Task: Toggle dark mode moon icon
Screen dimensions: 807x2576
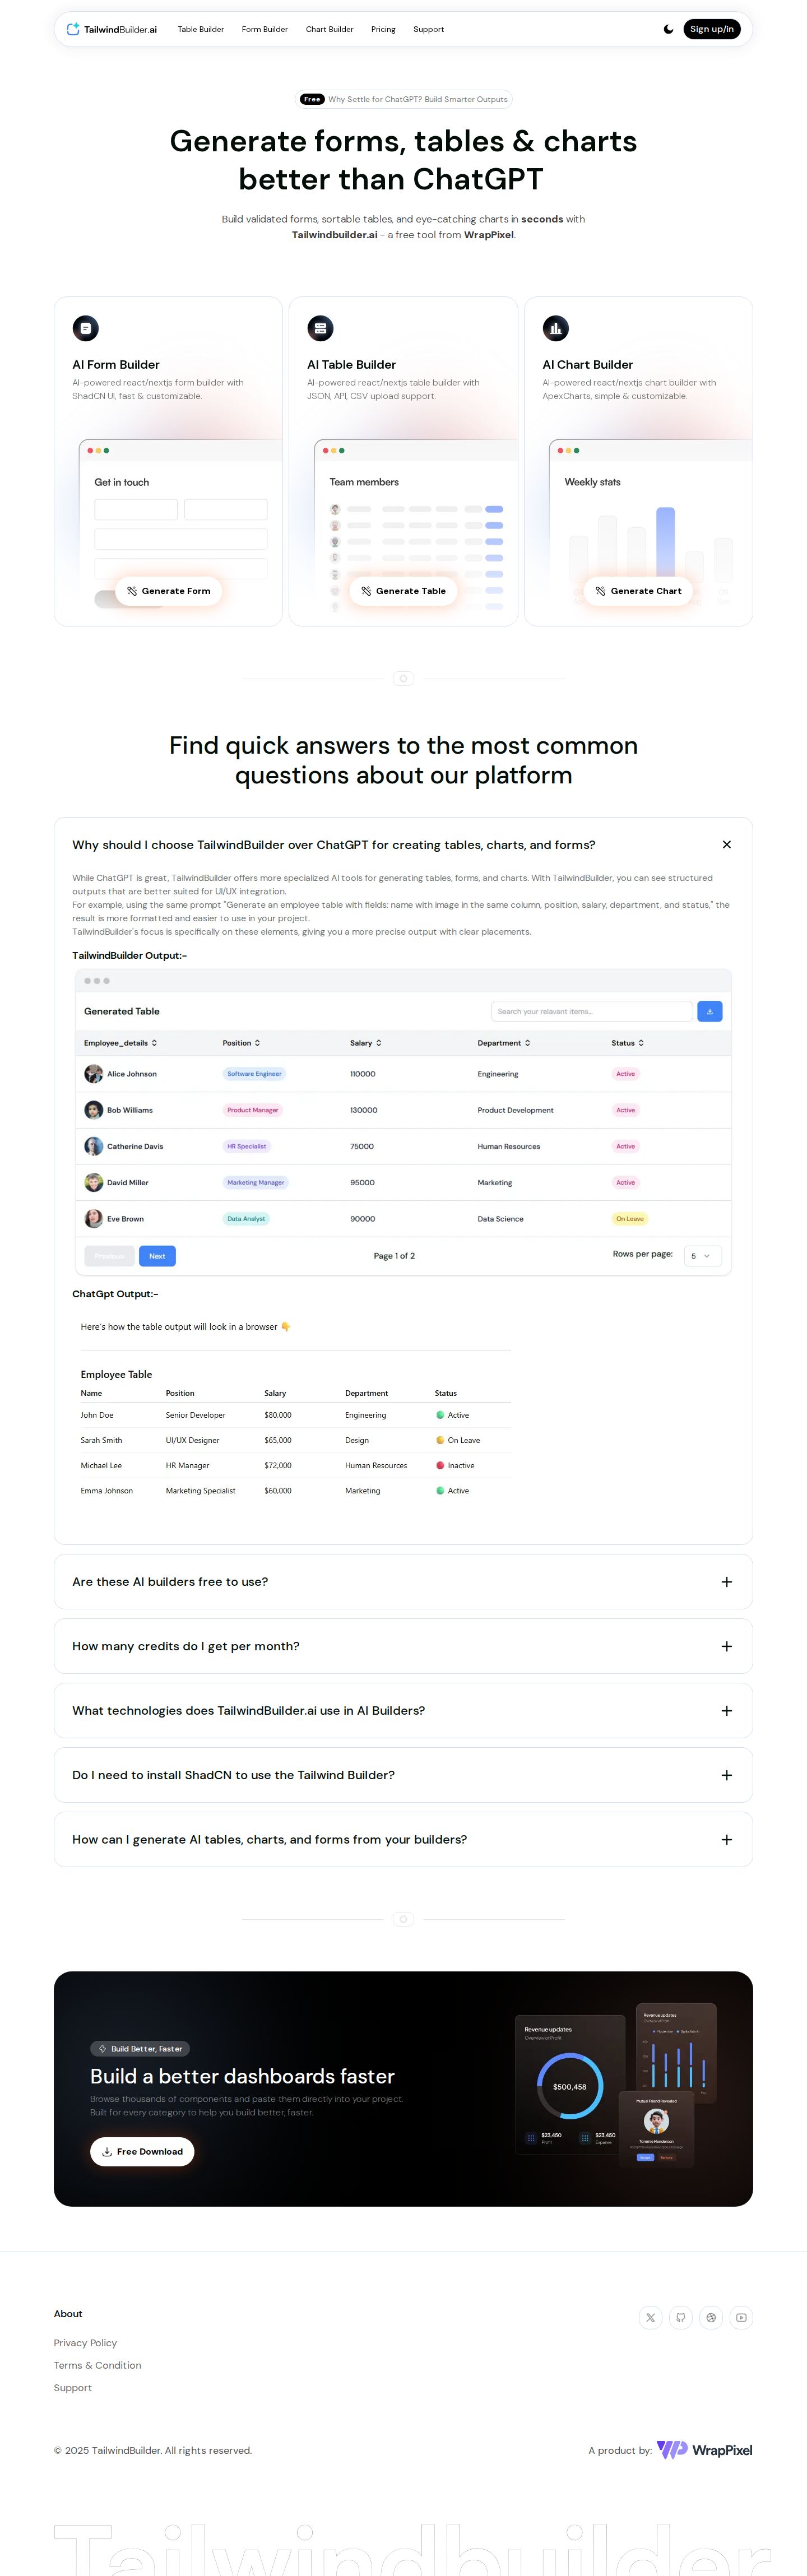Action: [x=668, y=29]
